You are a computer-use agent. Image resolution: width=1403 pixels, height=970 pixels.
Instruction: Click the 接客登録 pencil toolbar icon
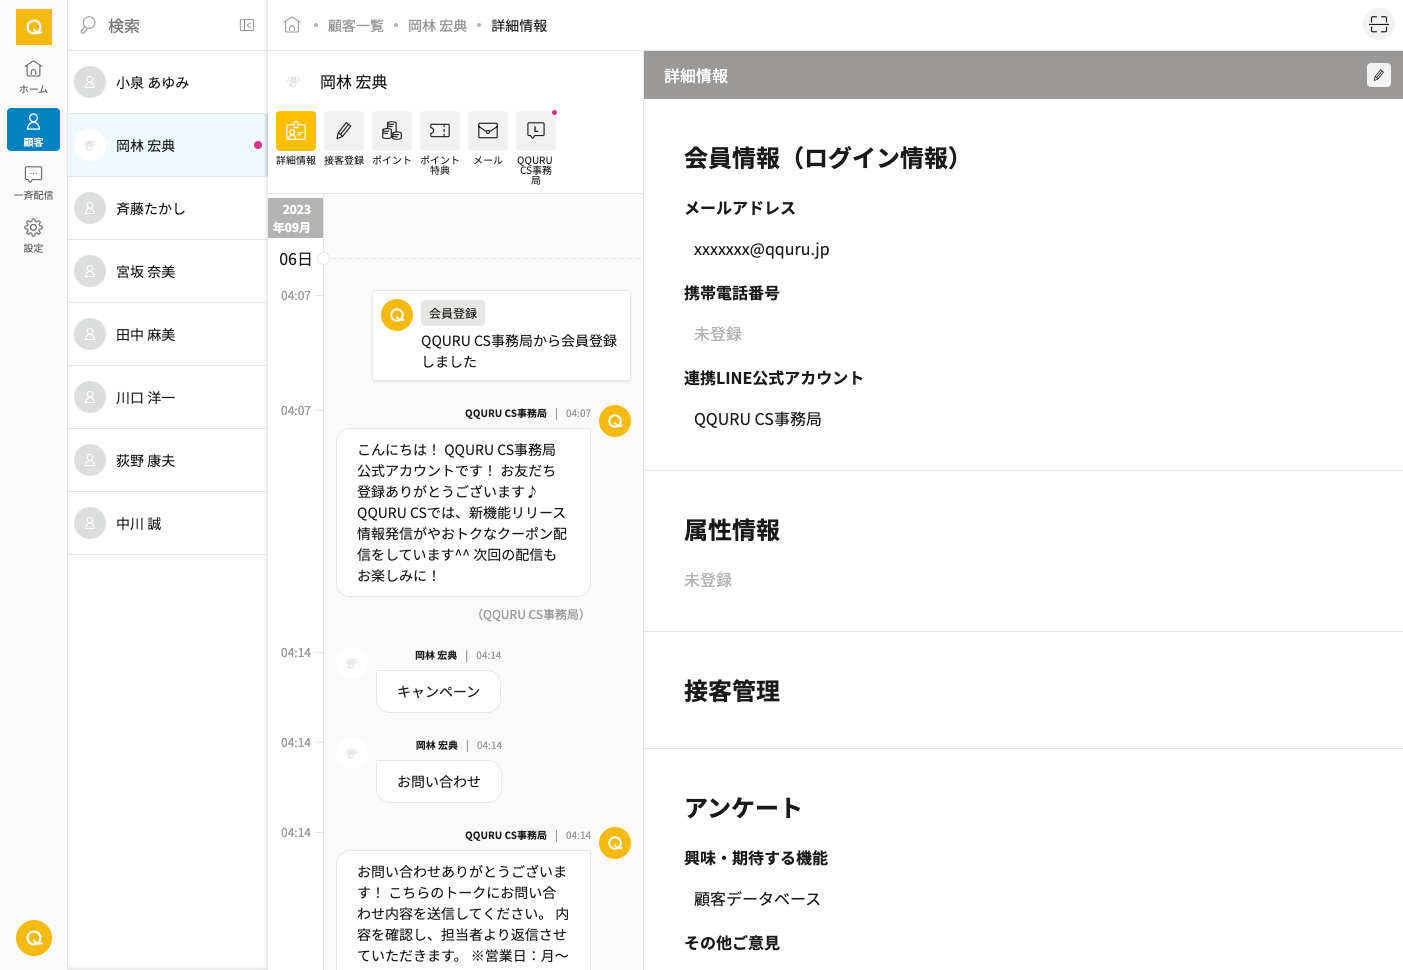[x=343, y=131]
